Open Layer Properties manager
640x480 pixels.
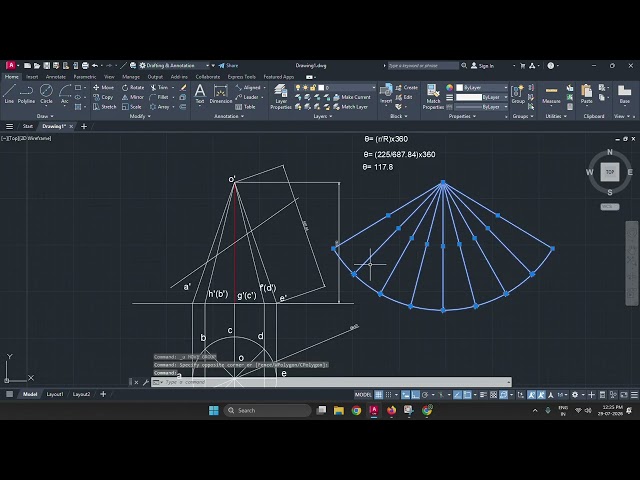click(281, 97)
